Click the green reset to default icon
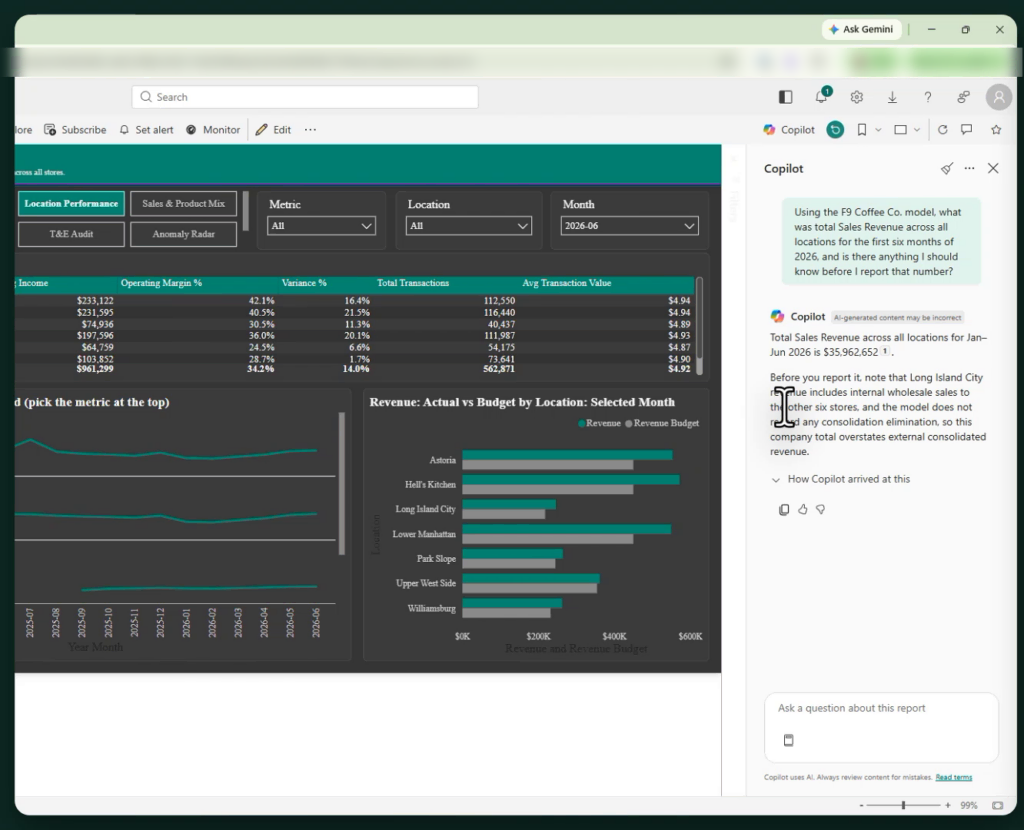 click(835, 130)
